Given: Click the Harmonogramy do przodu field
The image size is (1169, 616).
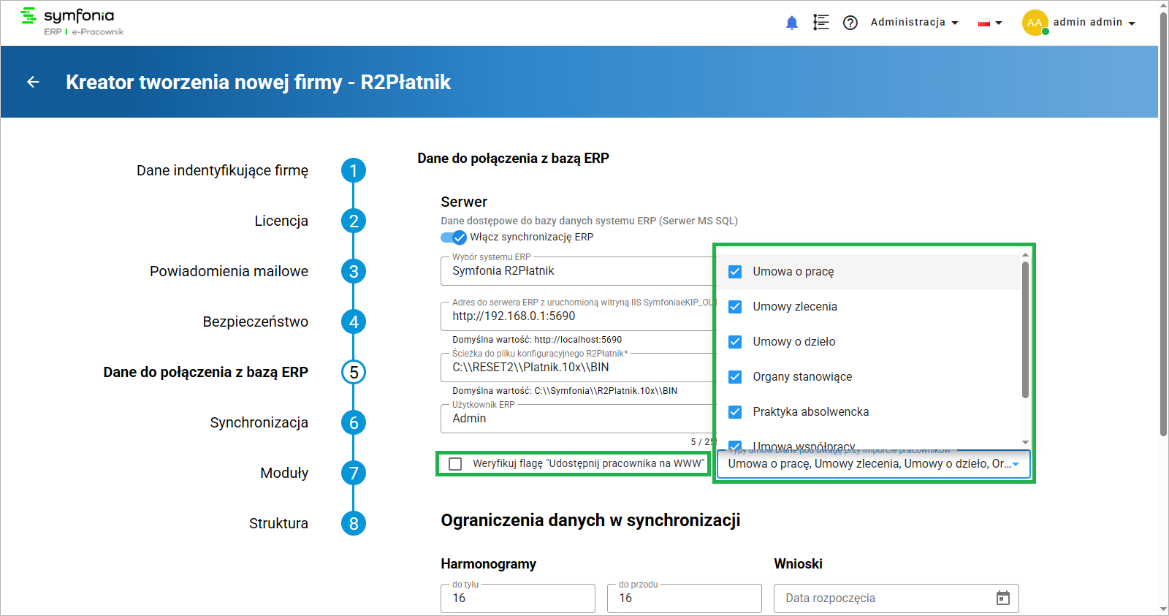Looking at the screenshot, I should [684, 598].
